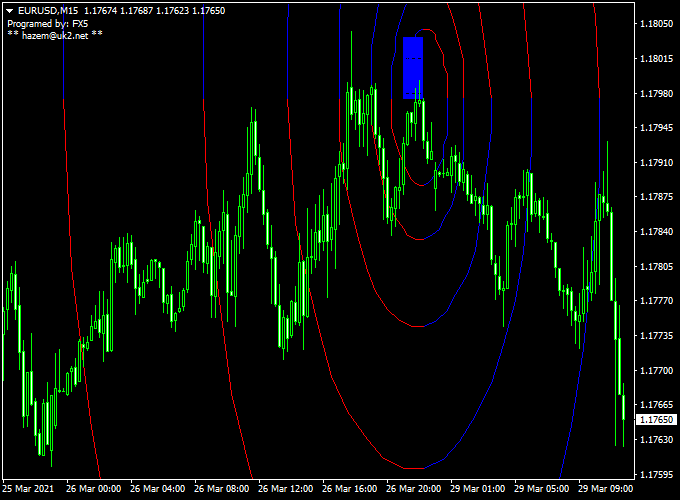Click price level 1.17910 on the scale
680x500 pixels.
click(657, 163)
